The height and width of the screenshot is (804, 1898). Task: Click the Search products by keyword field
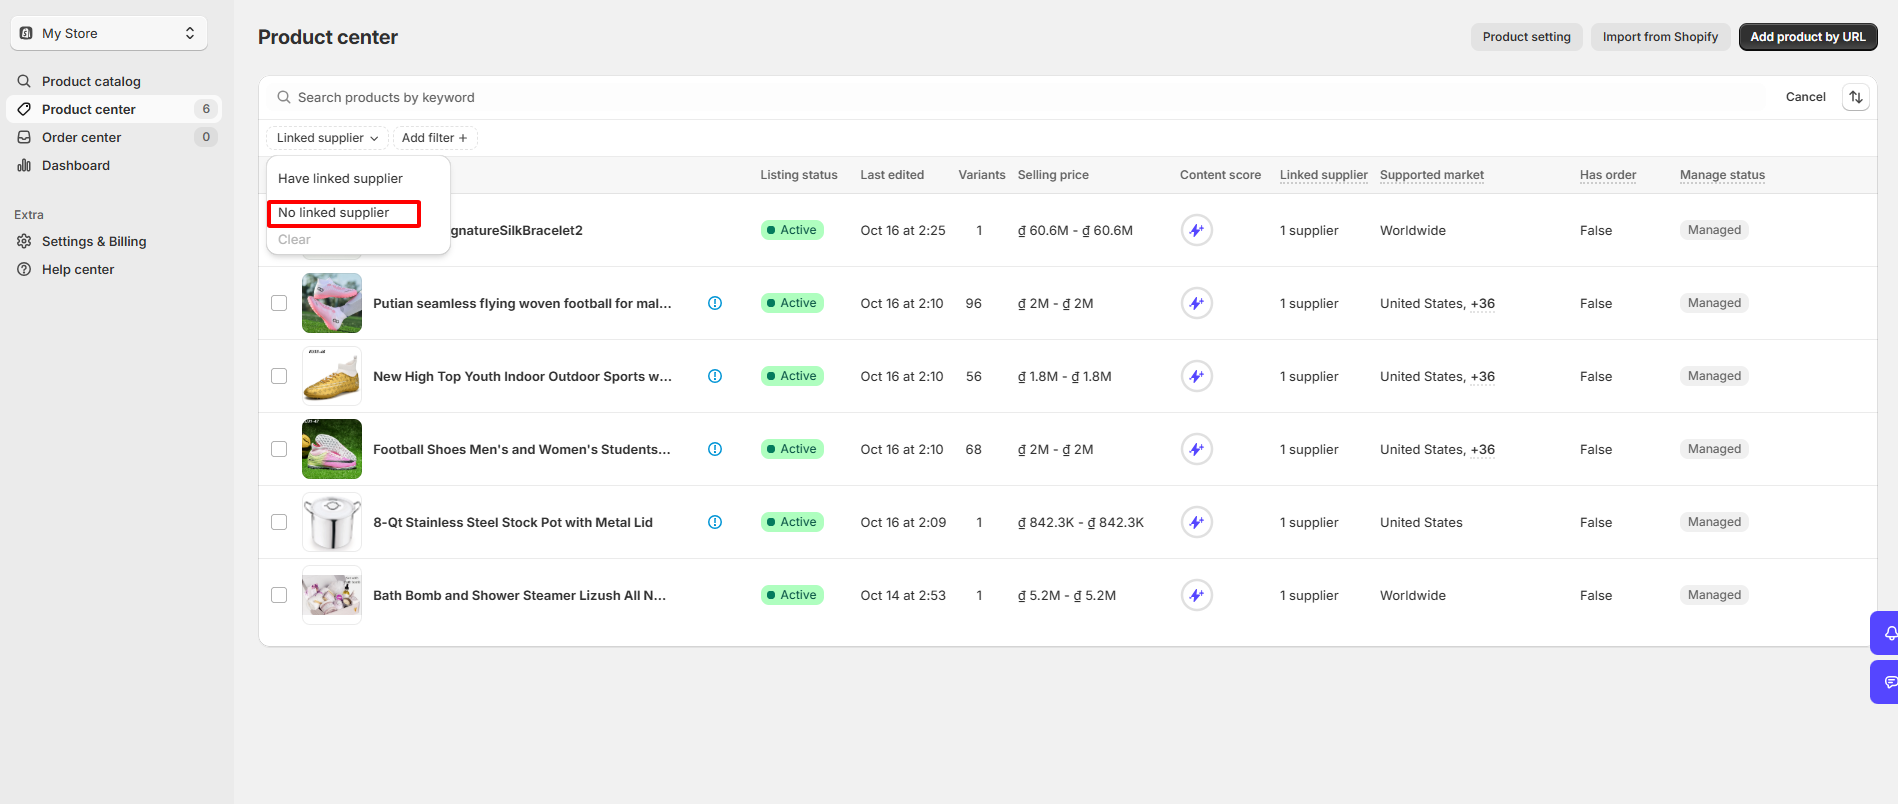tap(1020, 97)
